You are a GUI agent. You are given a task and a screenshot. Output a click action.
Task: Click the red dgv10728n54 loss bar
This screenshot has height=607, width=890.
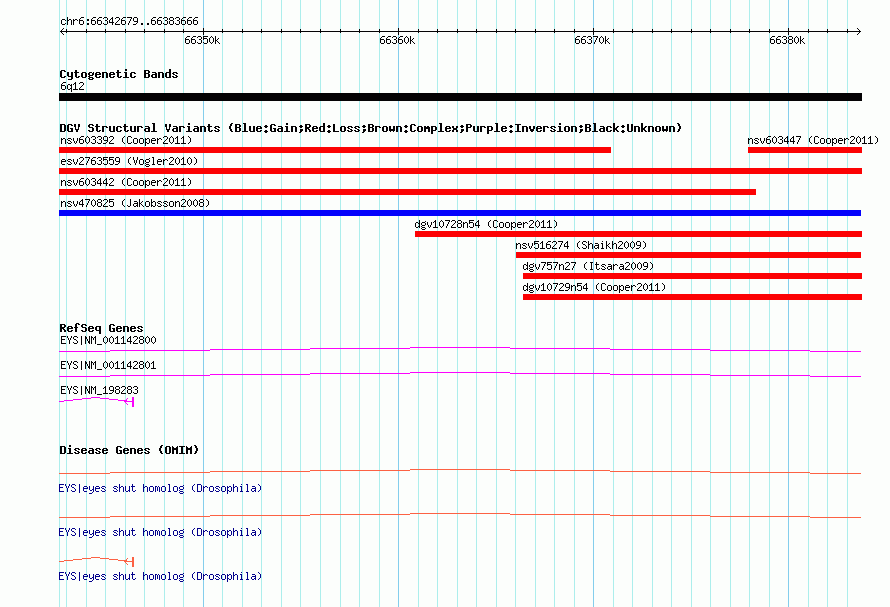tap(639, 234)
